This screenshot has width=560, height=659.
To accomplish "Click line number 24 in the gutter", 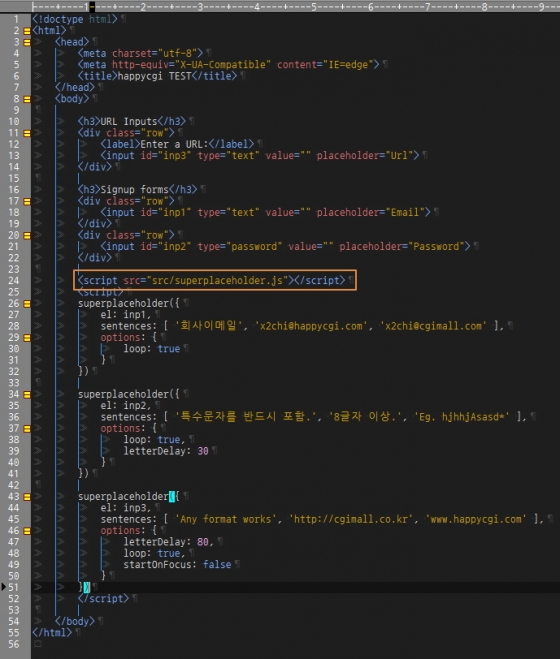I will pyautogui.click(x=14, y=281).
